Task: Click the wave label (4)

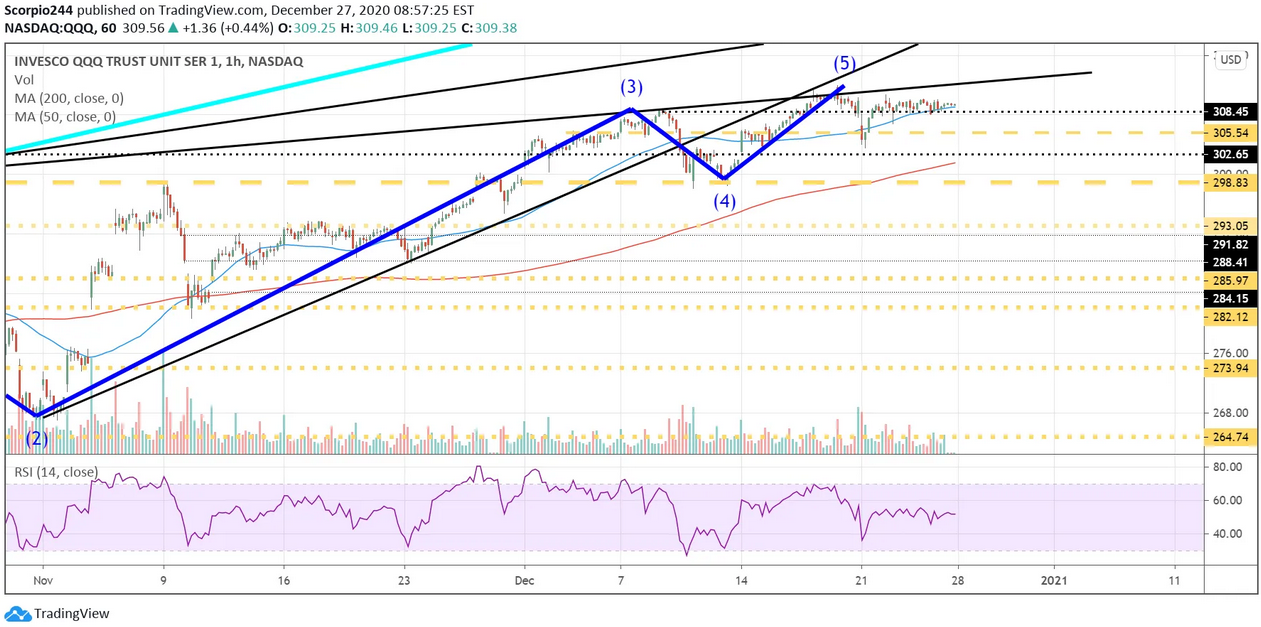Action: (725, 201)
